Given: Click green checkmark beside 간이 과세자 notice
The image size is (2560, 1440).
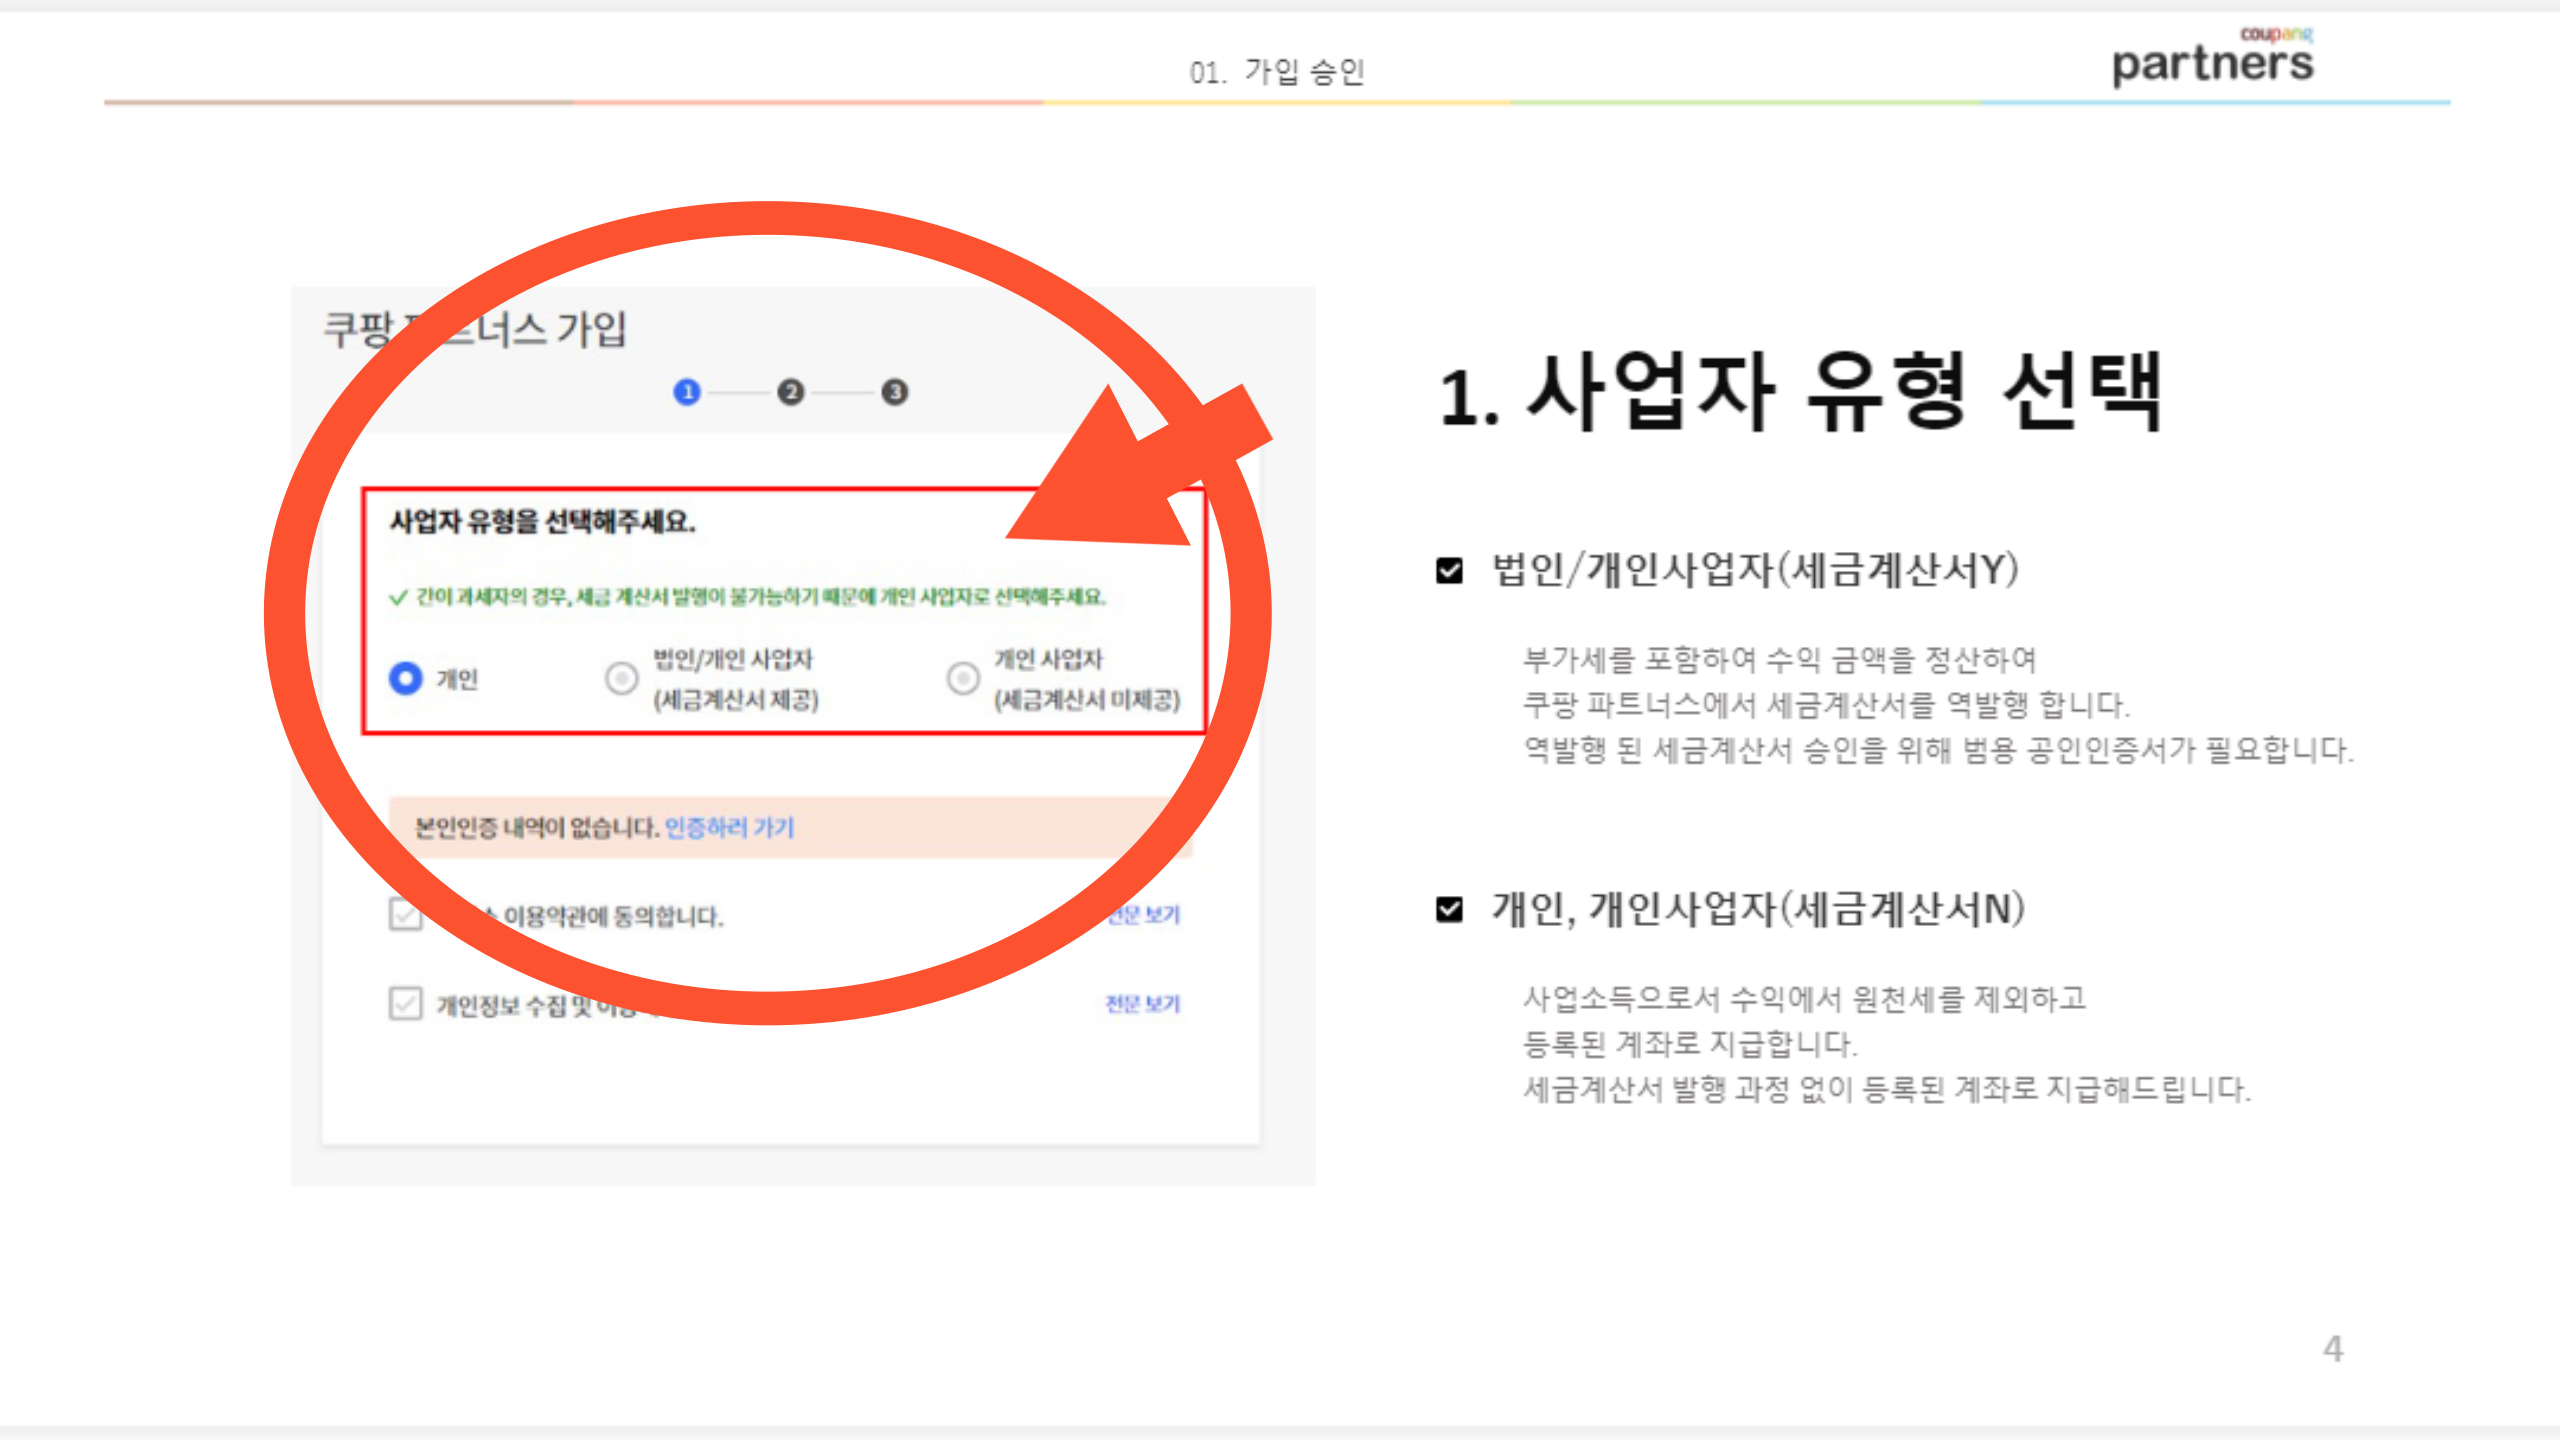Looking at the screenshot, I should point(398,598).
